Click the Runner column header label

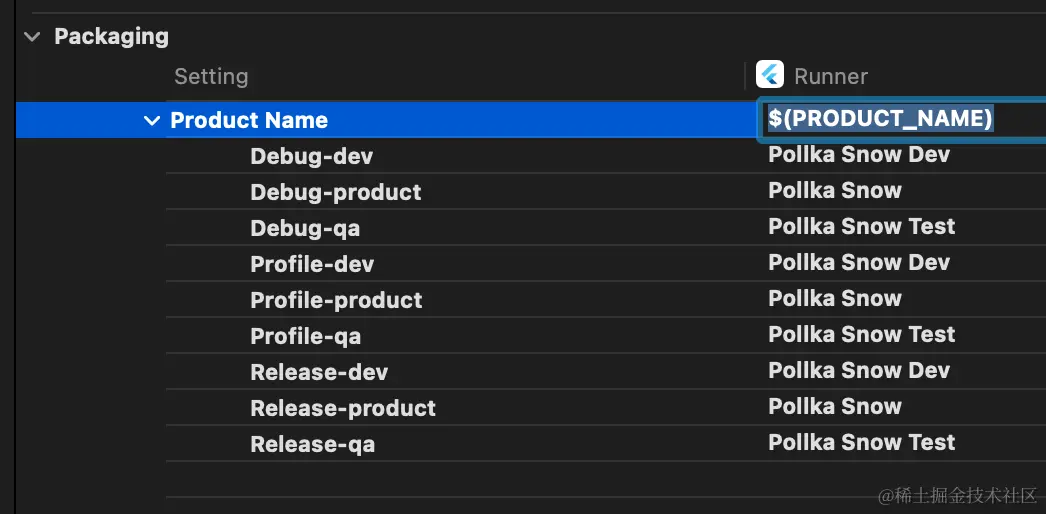pyautogui.click(x=830, y=76)
